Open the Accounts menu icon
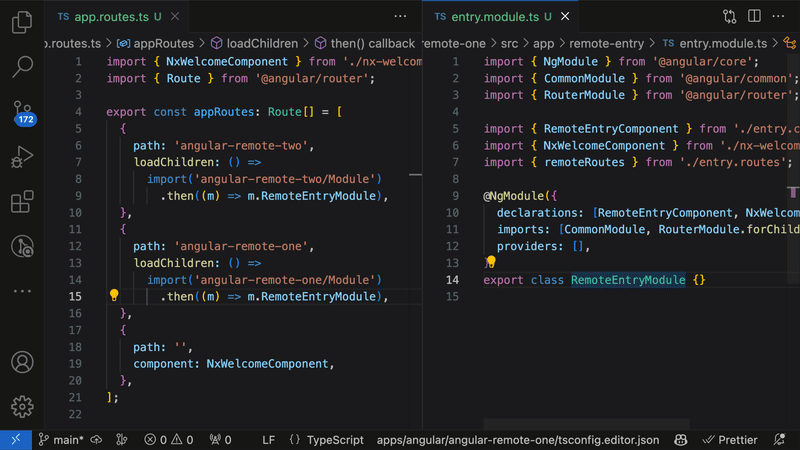The height and width of the screenshot is (450, 800). (21, 362)
